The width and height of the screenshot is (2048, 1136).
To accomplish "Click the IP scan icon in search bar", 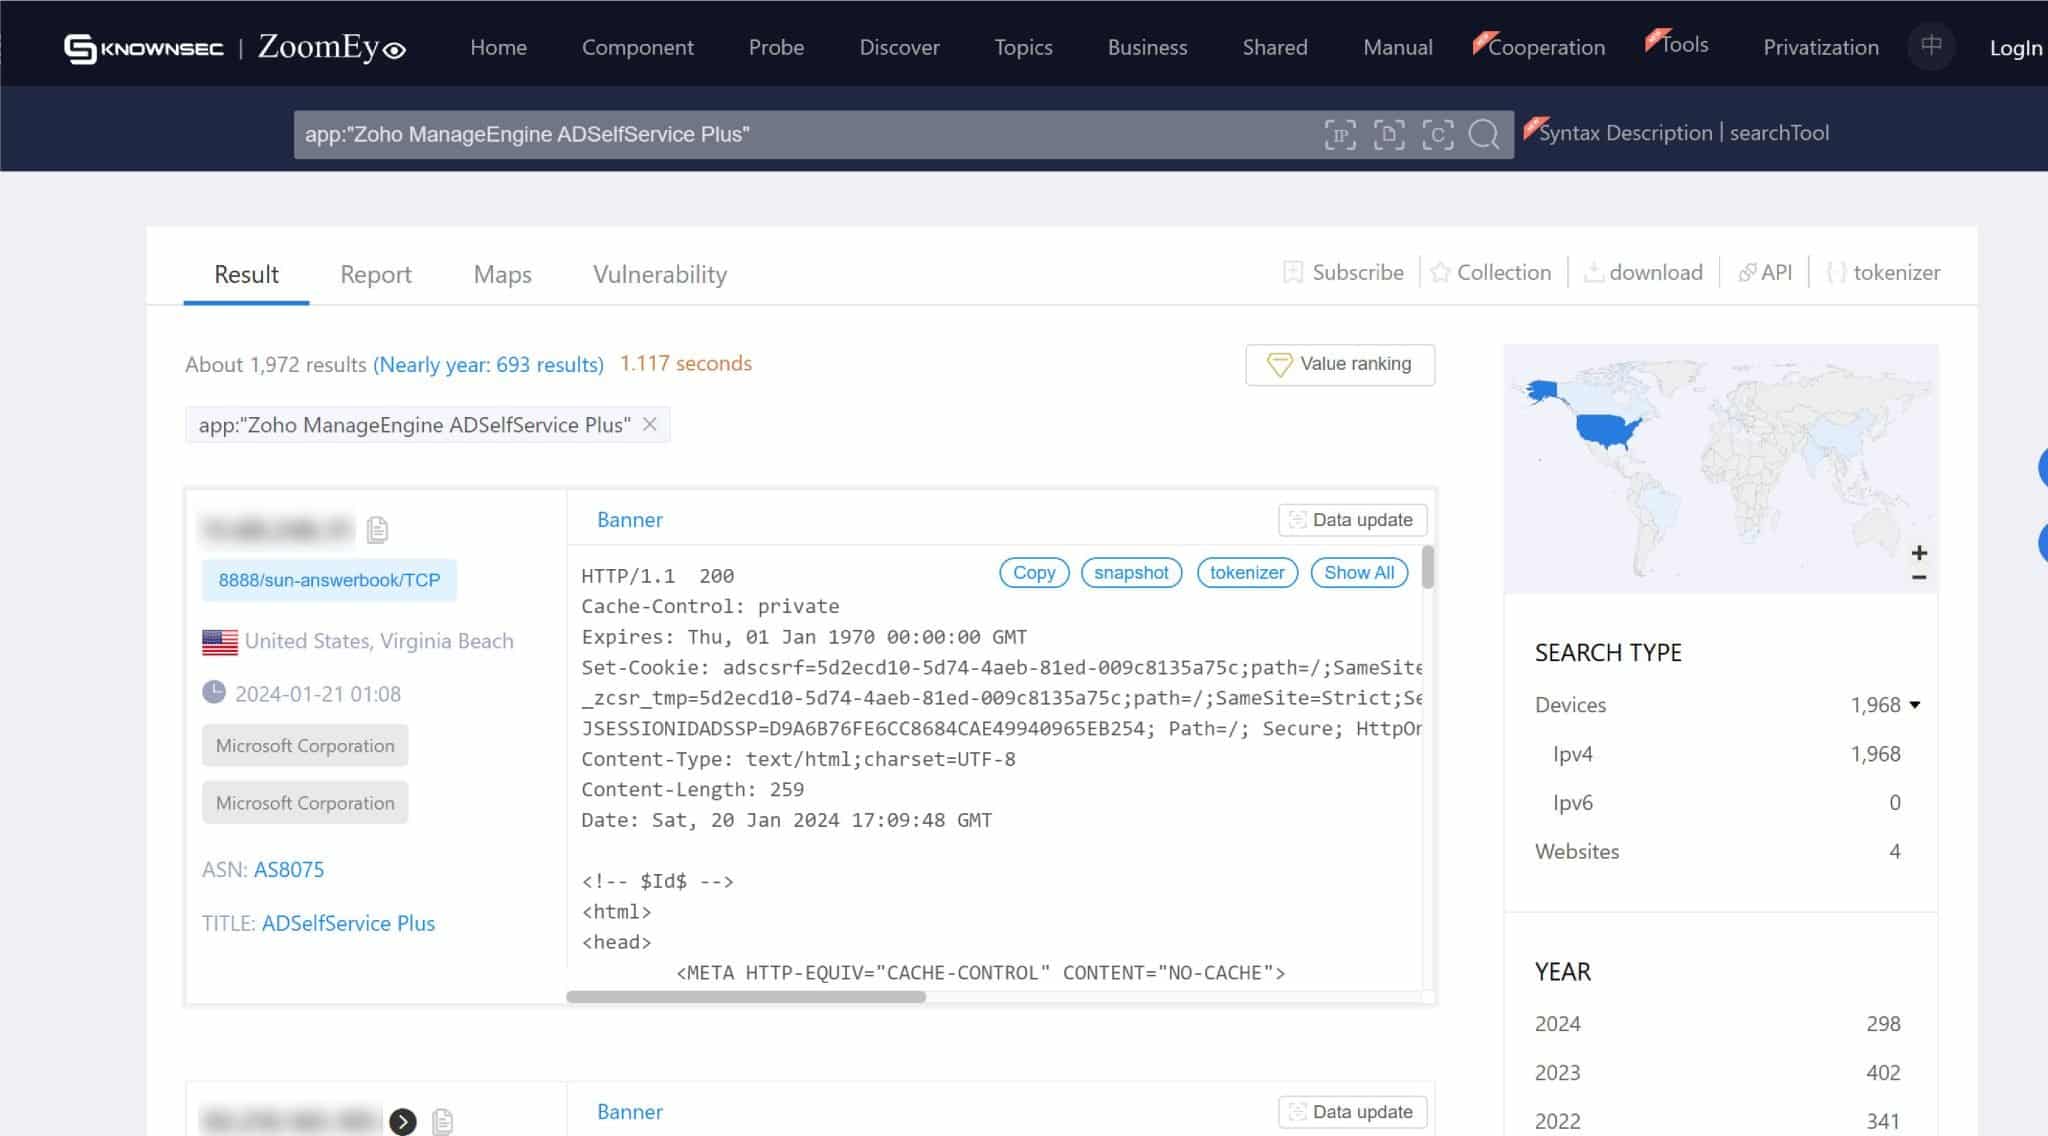I will pos(1340,134).
